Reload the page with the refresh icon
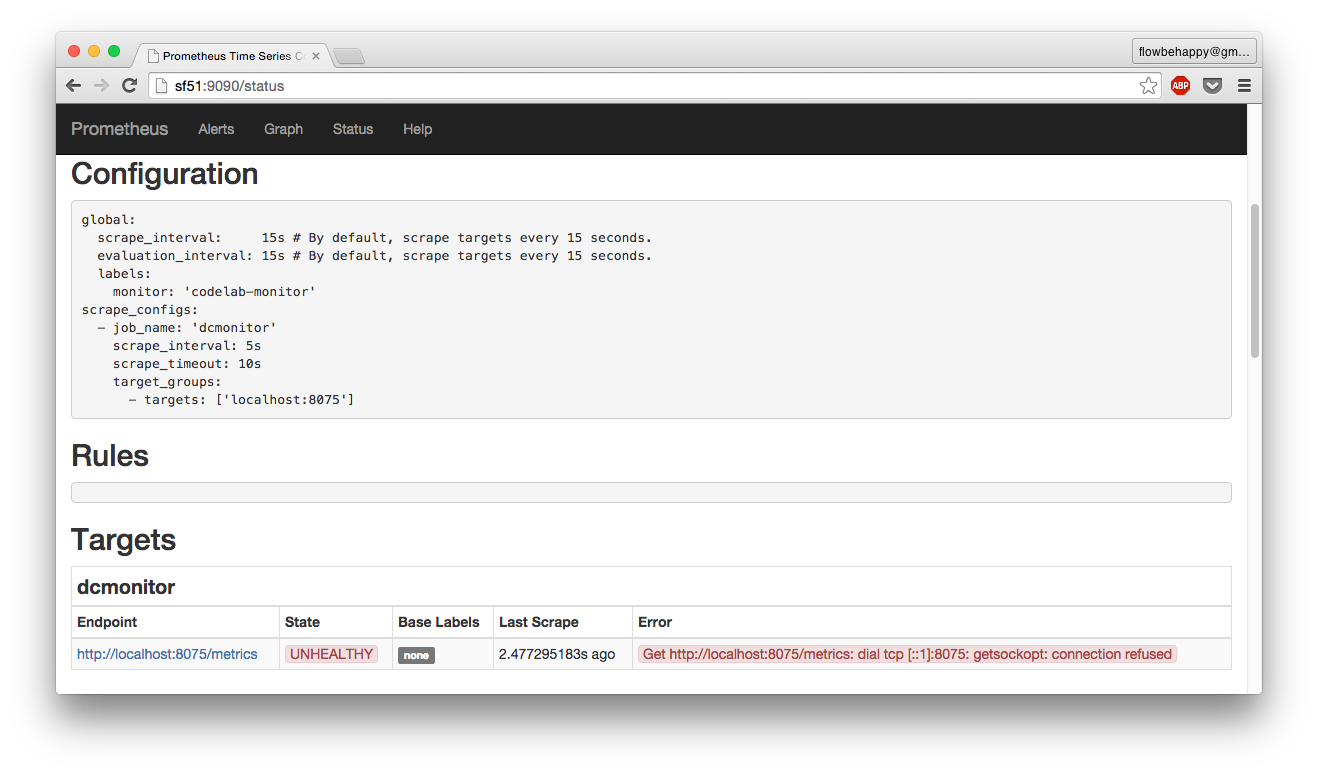Viewport: 1318px width, 774px height. pos(129,86)
